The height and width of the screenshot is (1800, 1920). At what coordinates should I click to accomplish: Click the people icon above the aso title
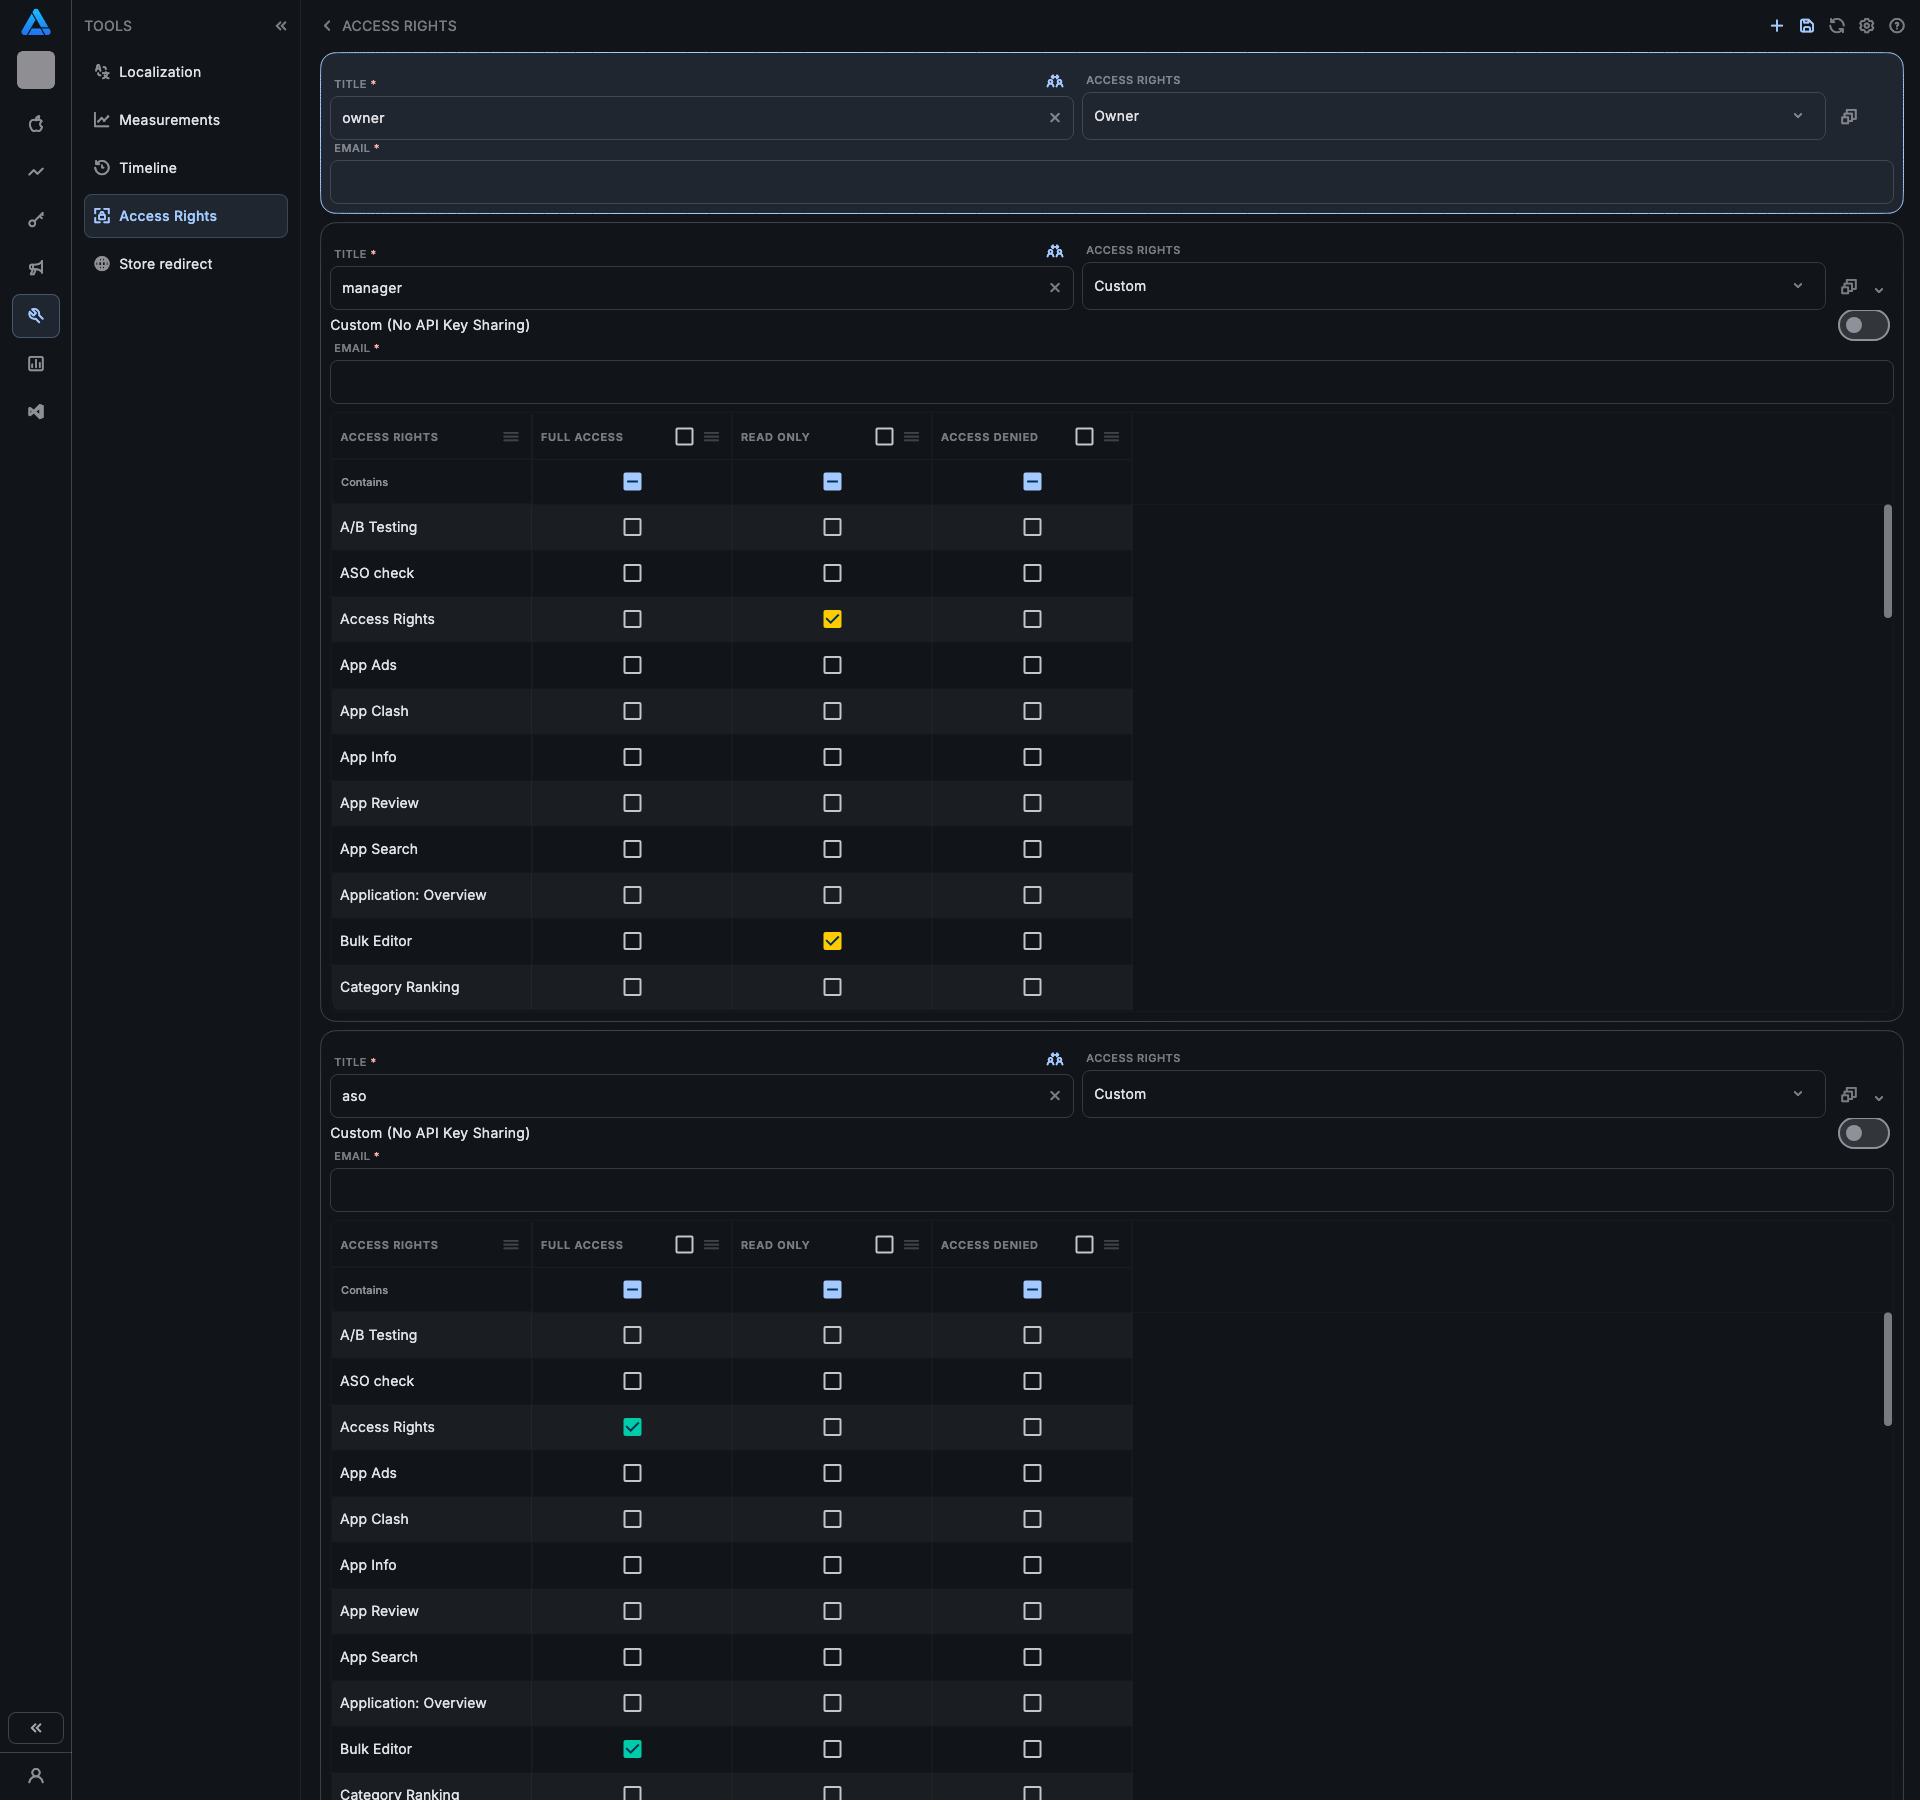point(1054,1059)
